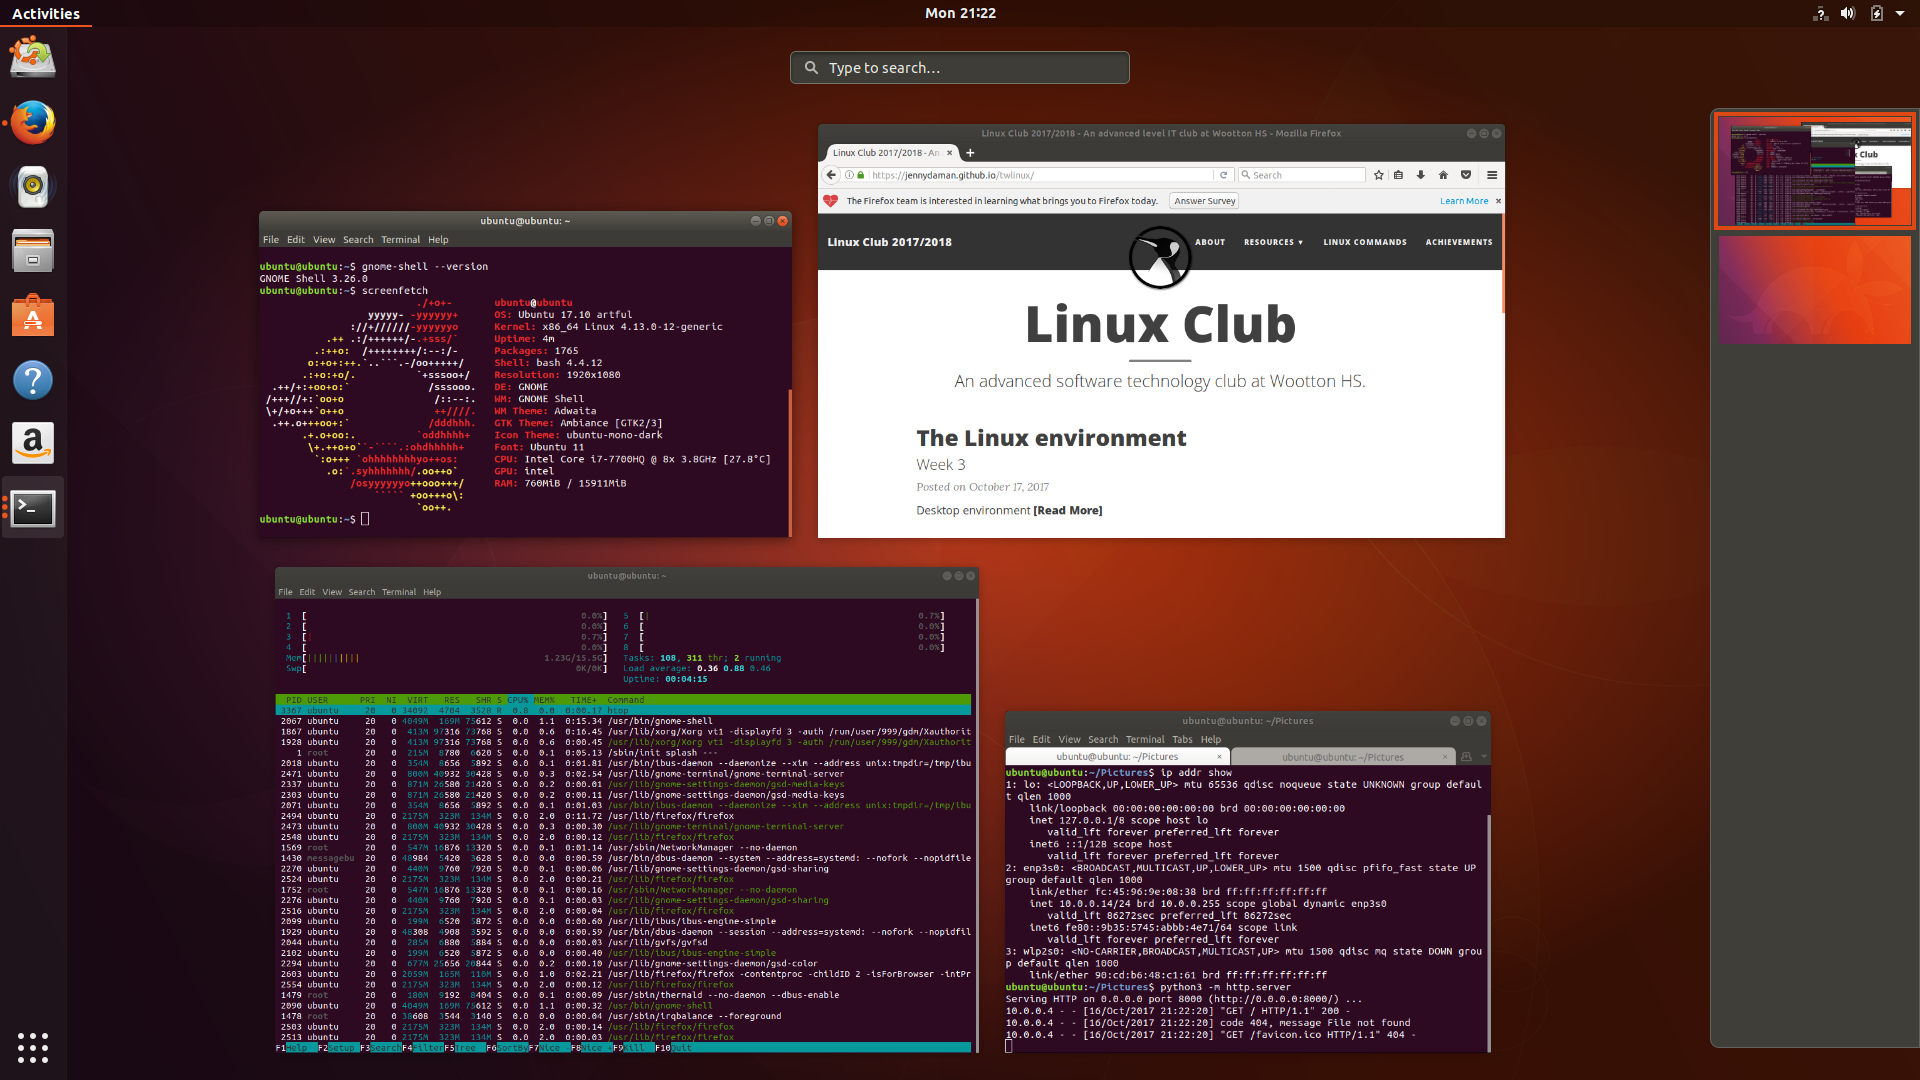
Task: Open Firefox bookmarks library icon
Action: [x=1399, y=175]
